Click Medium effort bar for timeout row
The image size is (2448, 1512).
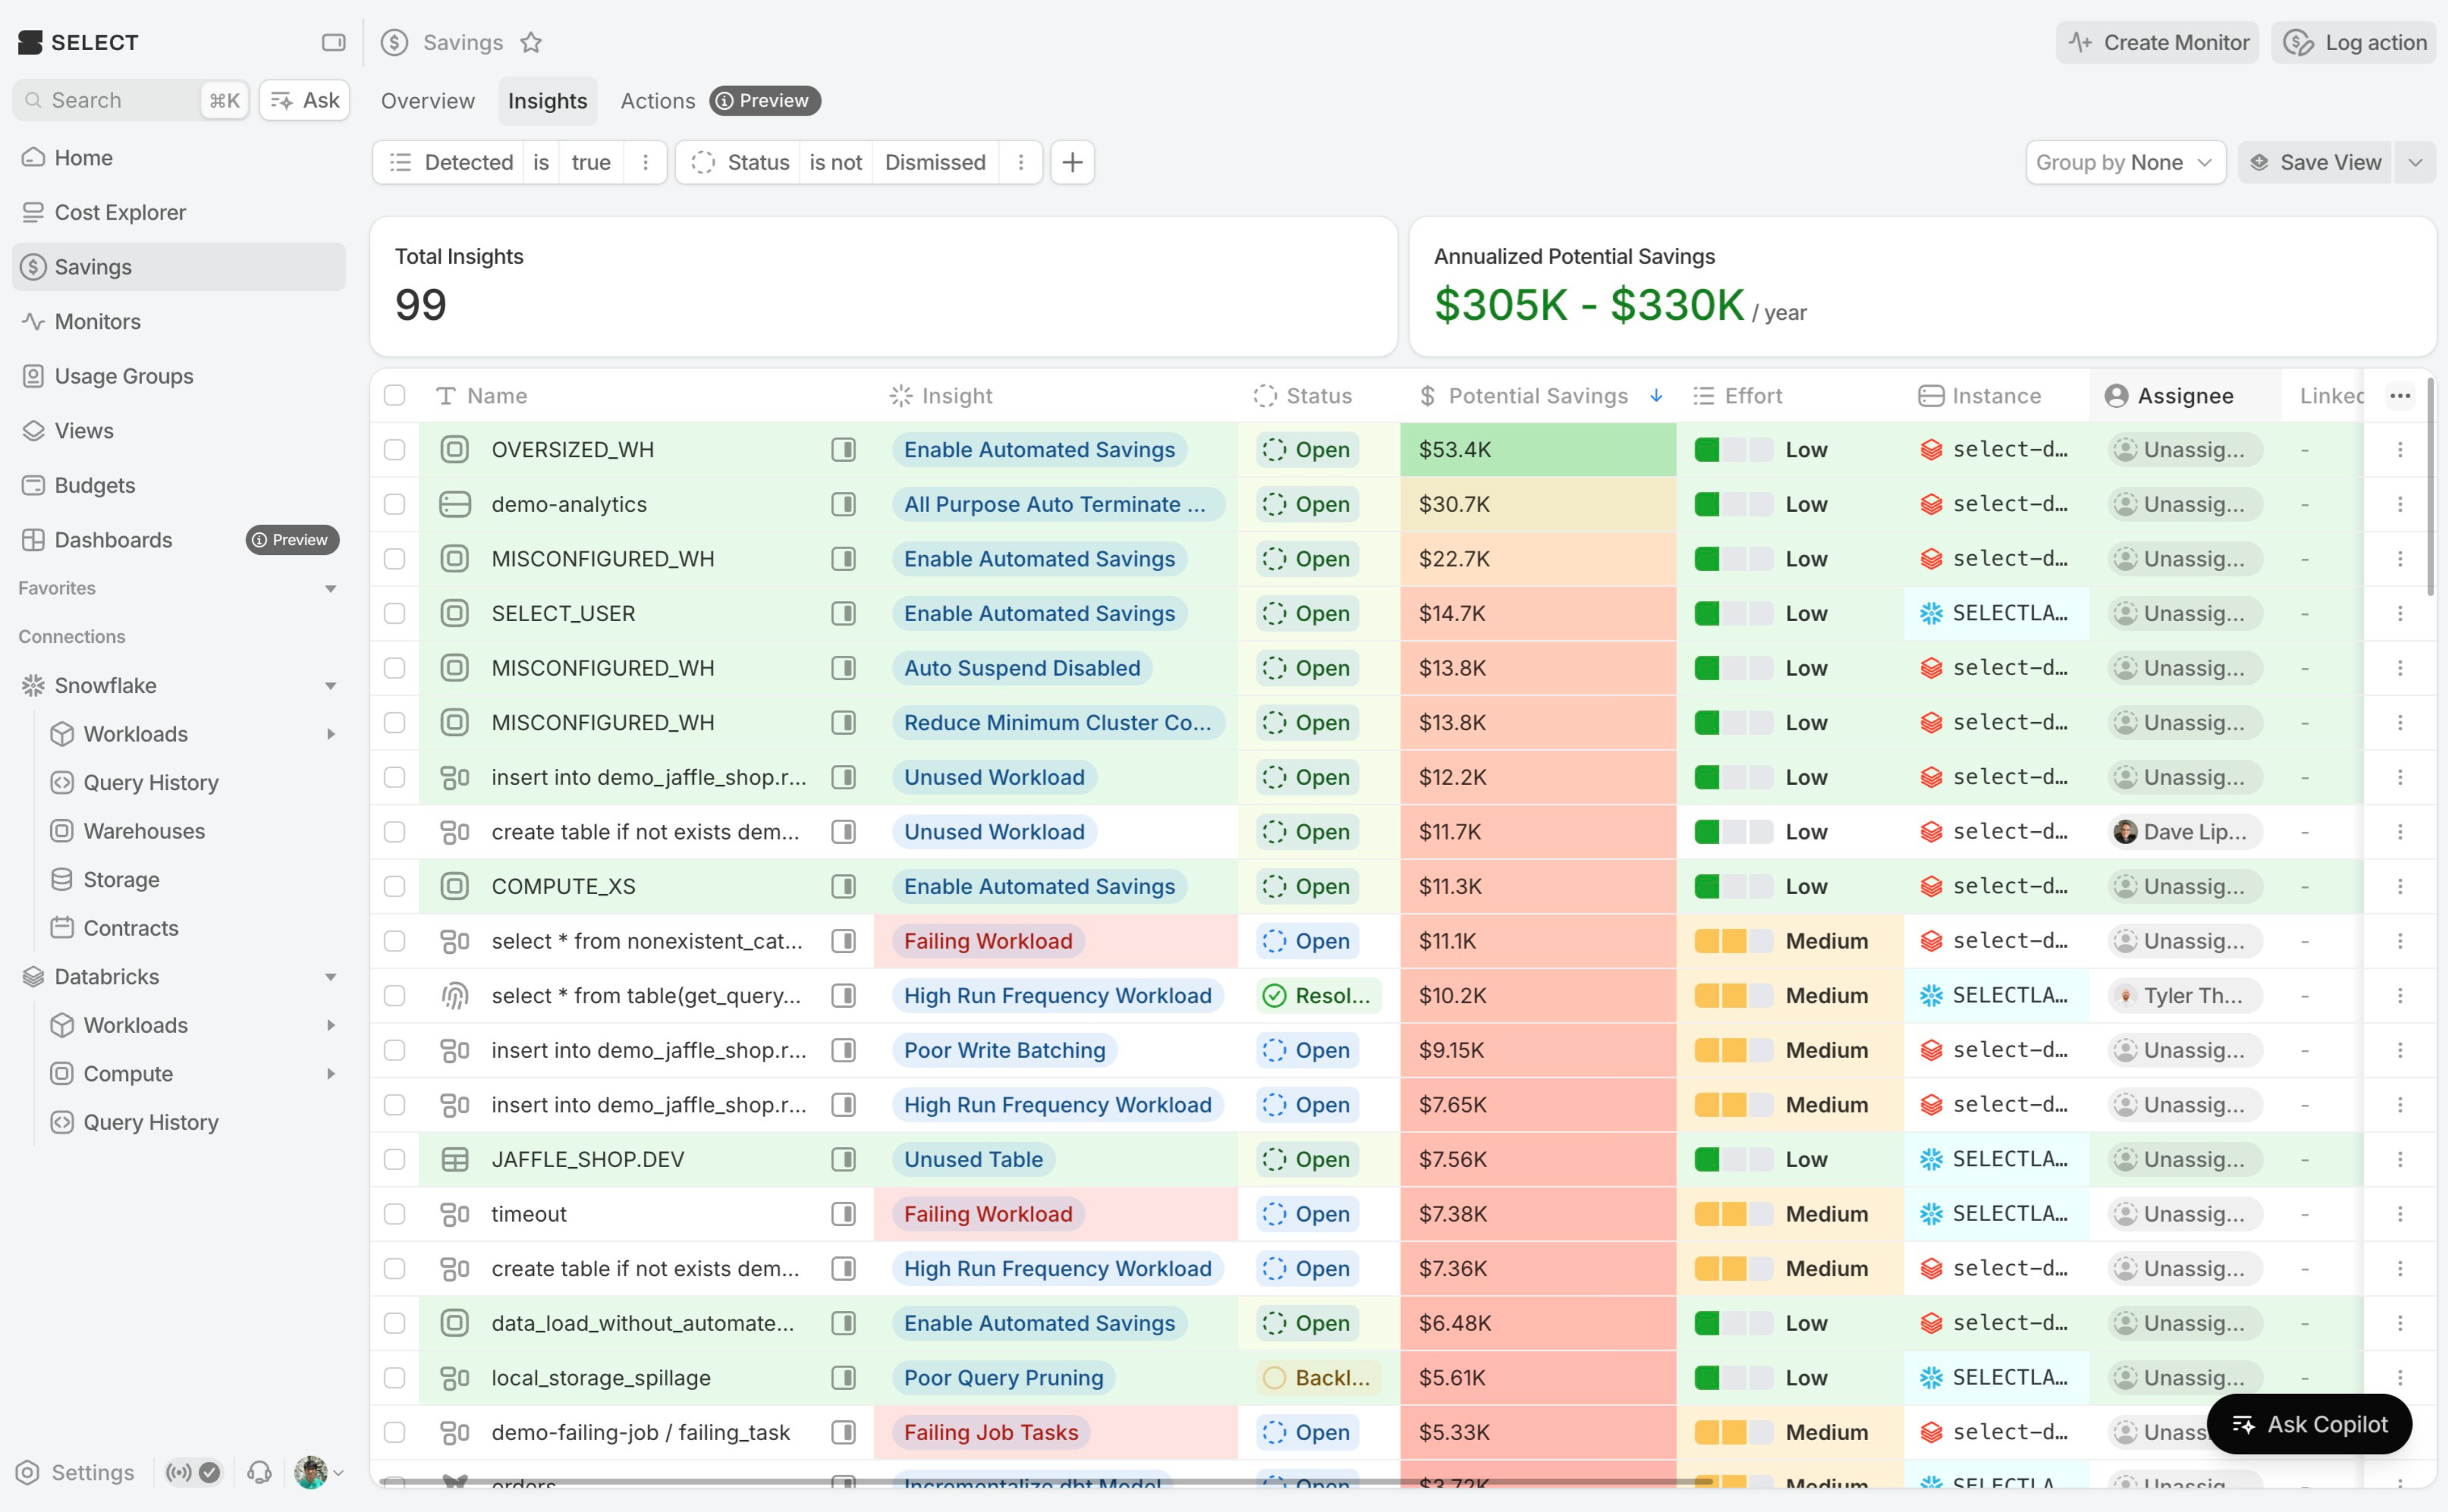click(1733, 1214)
